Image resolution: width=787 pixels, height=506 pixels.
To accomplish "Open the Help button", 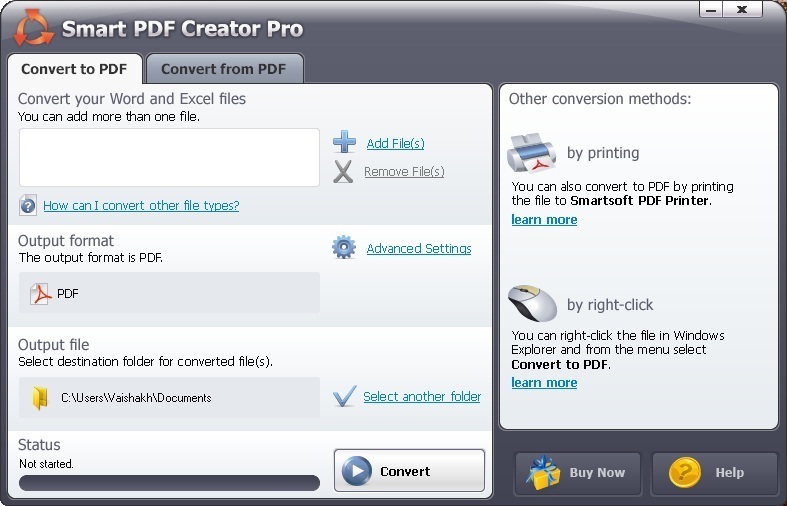I will (714, 473).
